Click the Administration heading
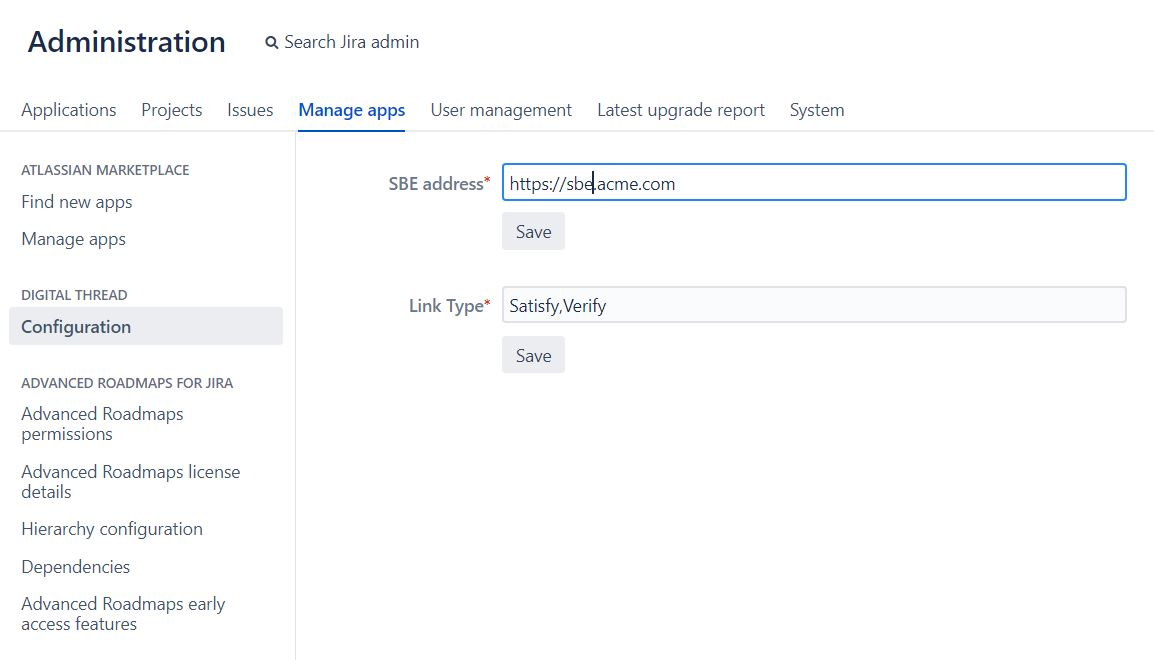The width and height of the screenshot is (1154, 660). (127, 42)
